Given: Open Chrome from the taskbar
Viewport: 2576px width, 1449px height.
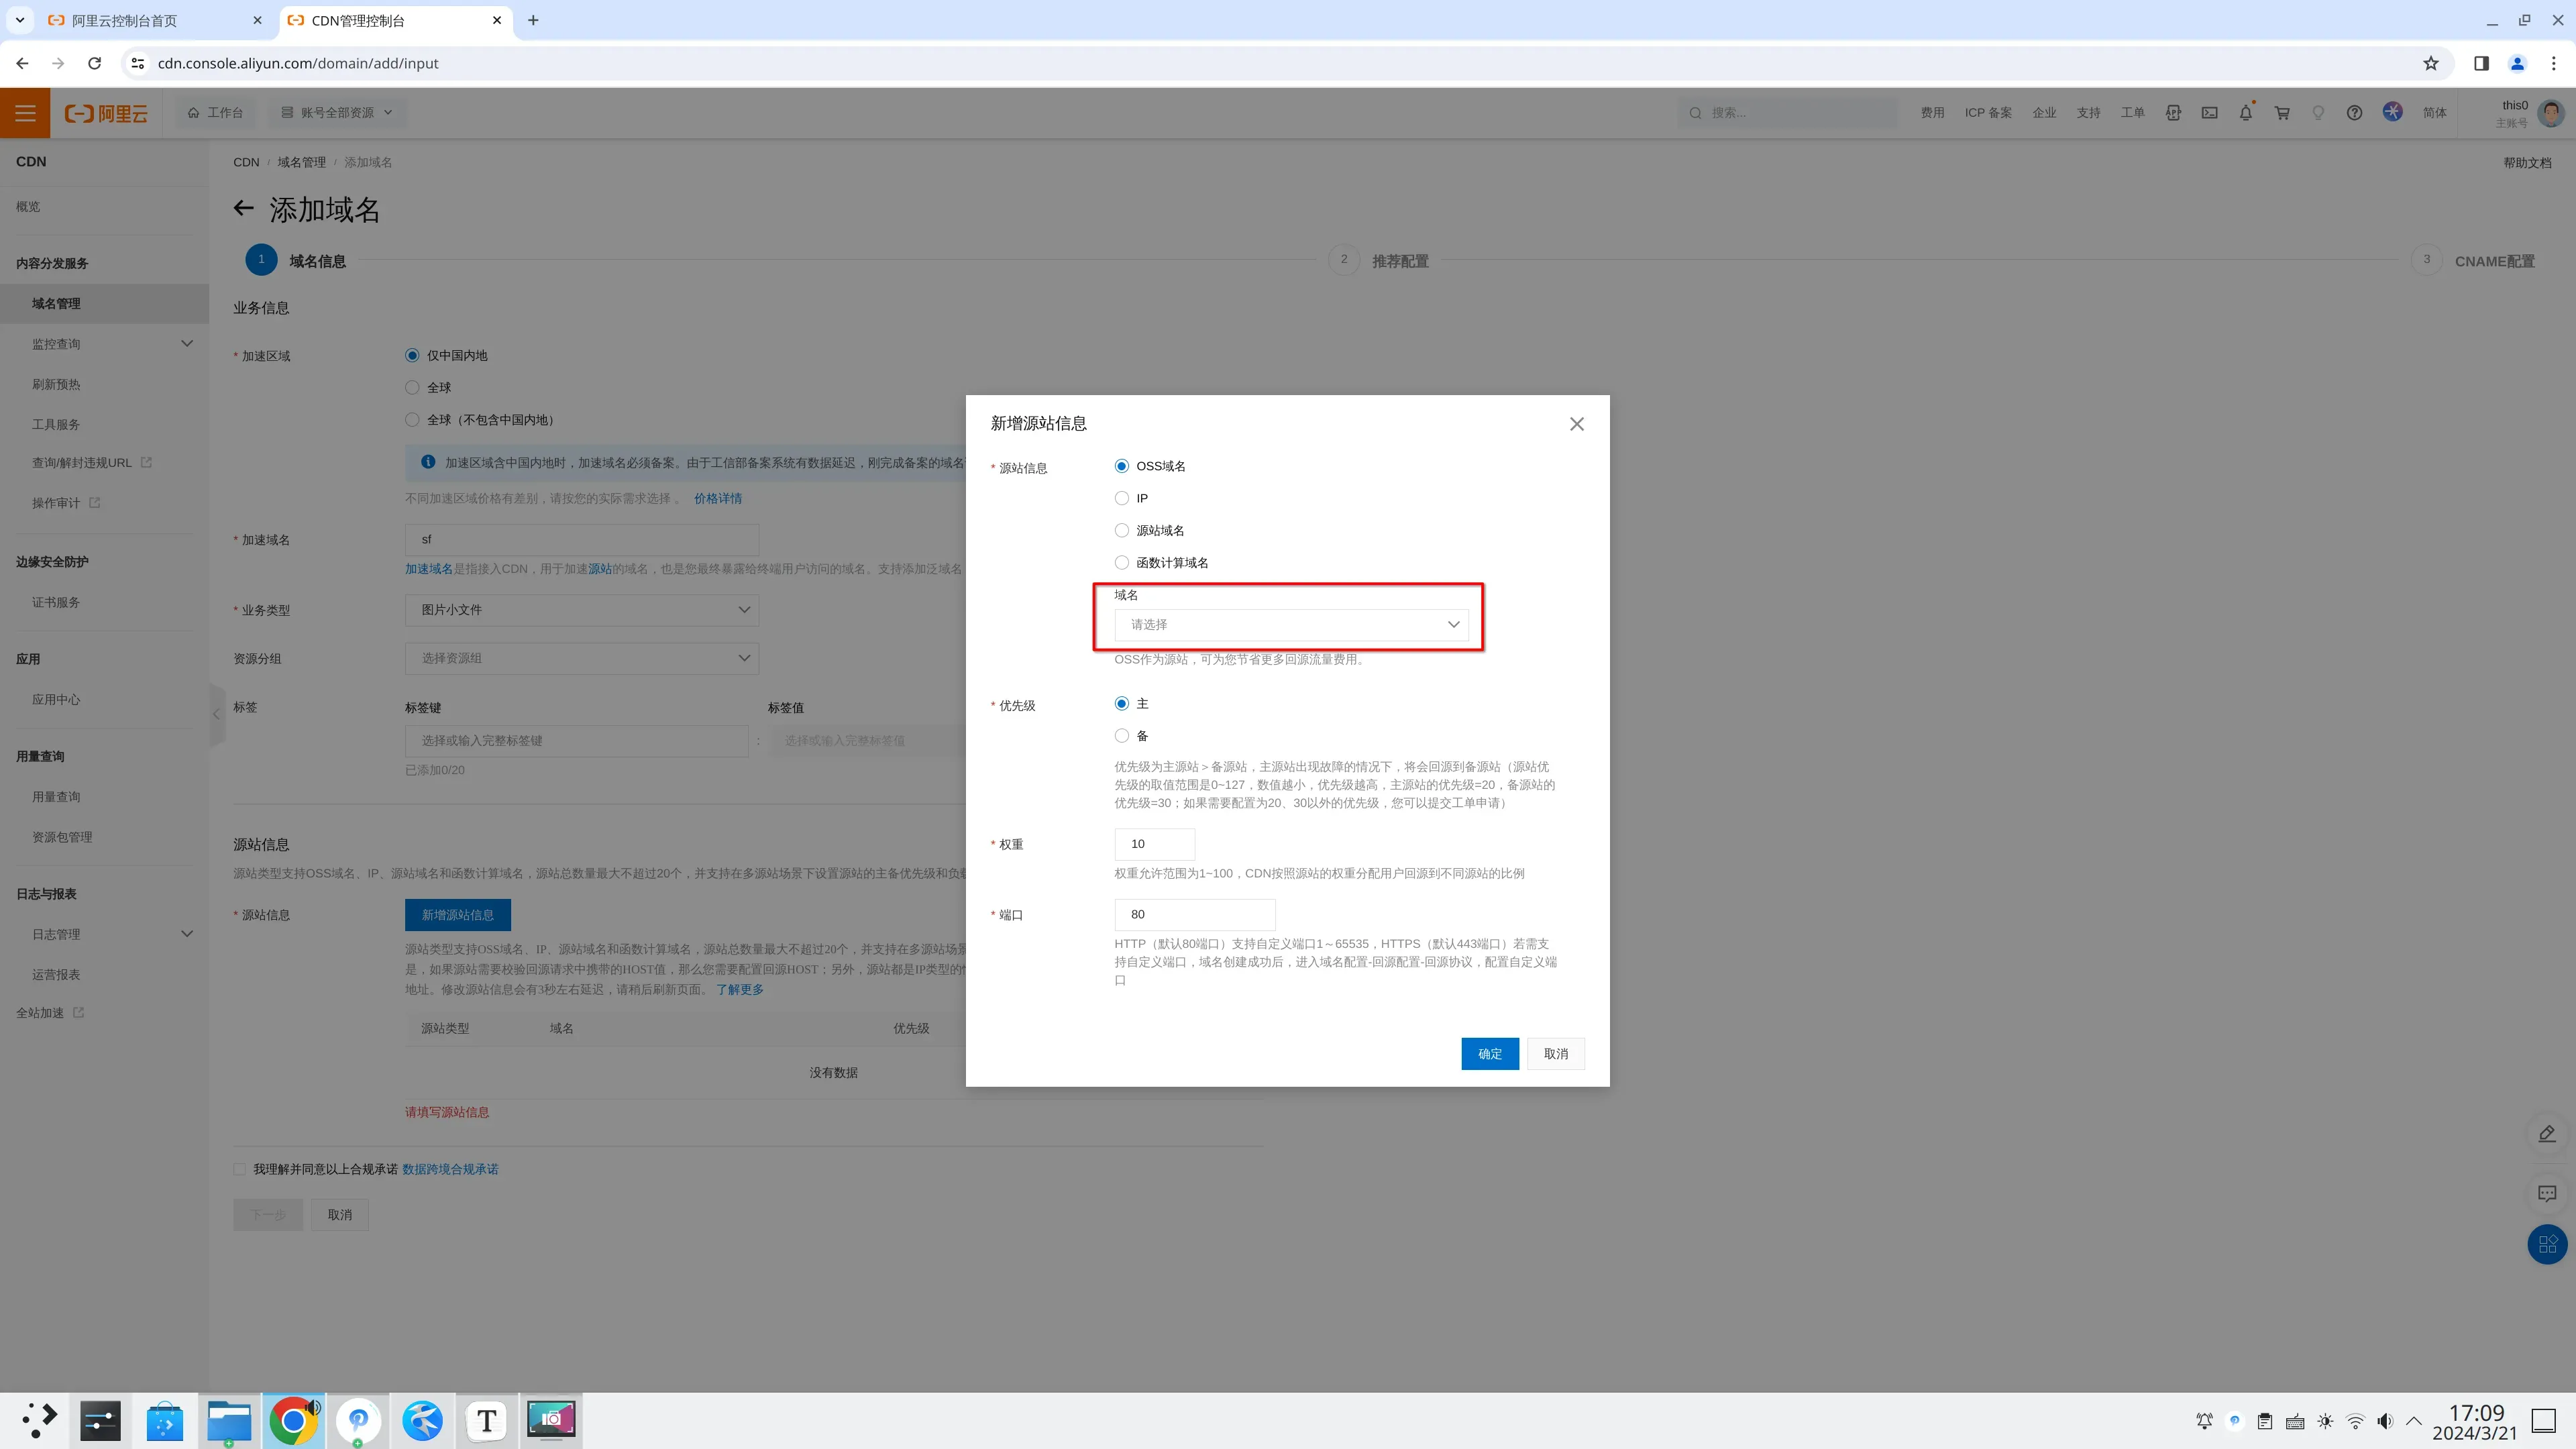Looking at the screenshot, I should 293,1420.
